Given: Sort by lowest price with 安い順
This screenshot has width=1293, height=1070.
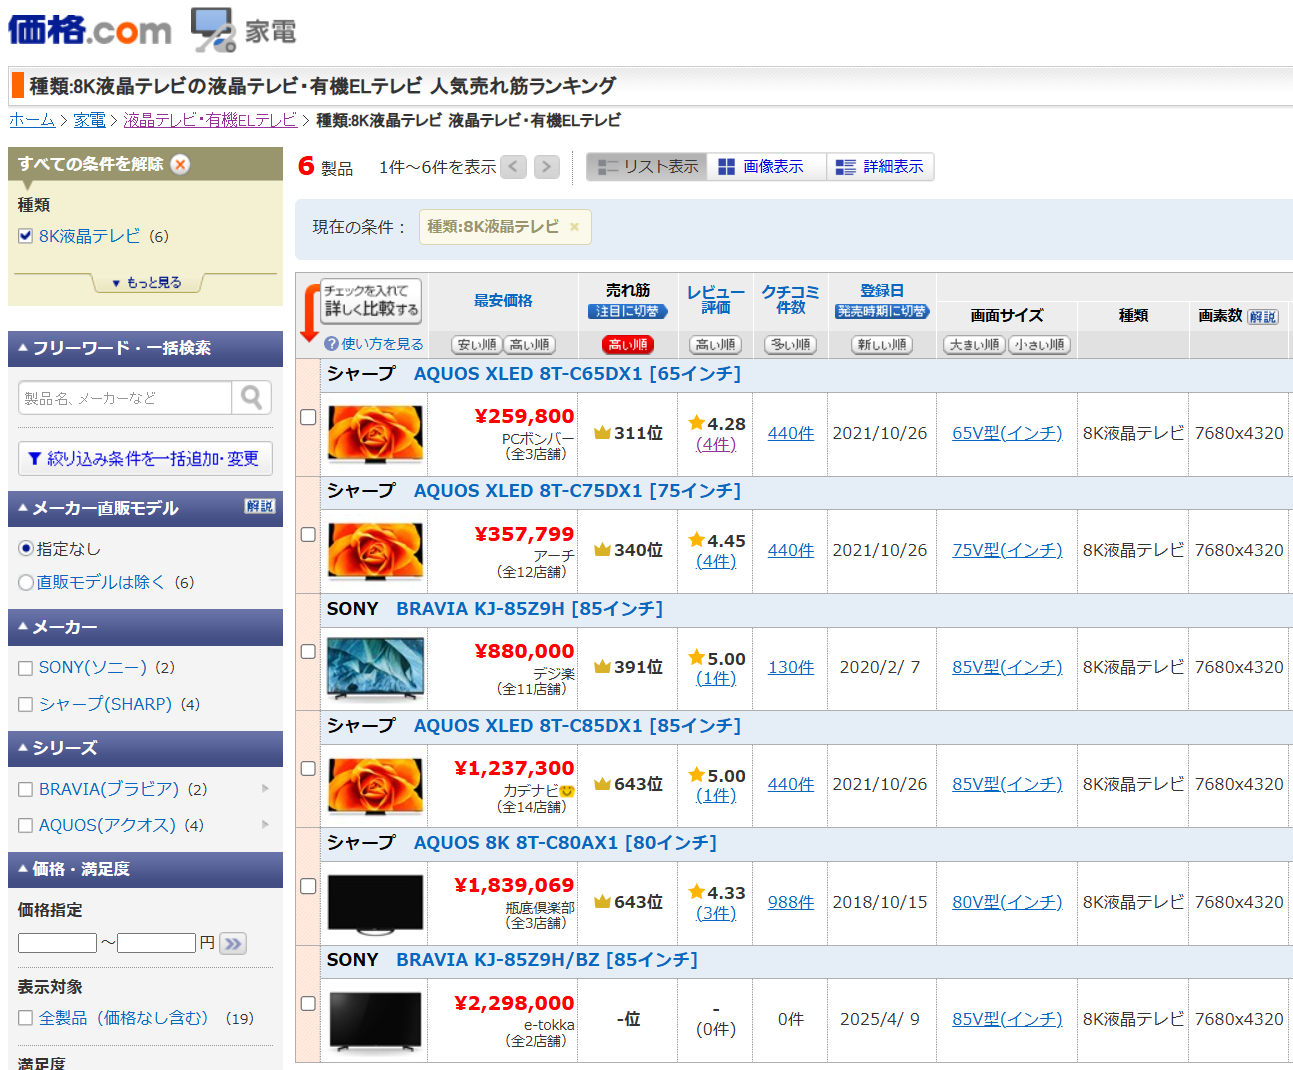Looking at the screenshot, I should point(477,345).
